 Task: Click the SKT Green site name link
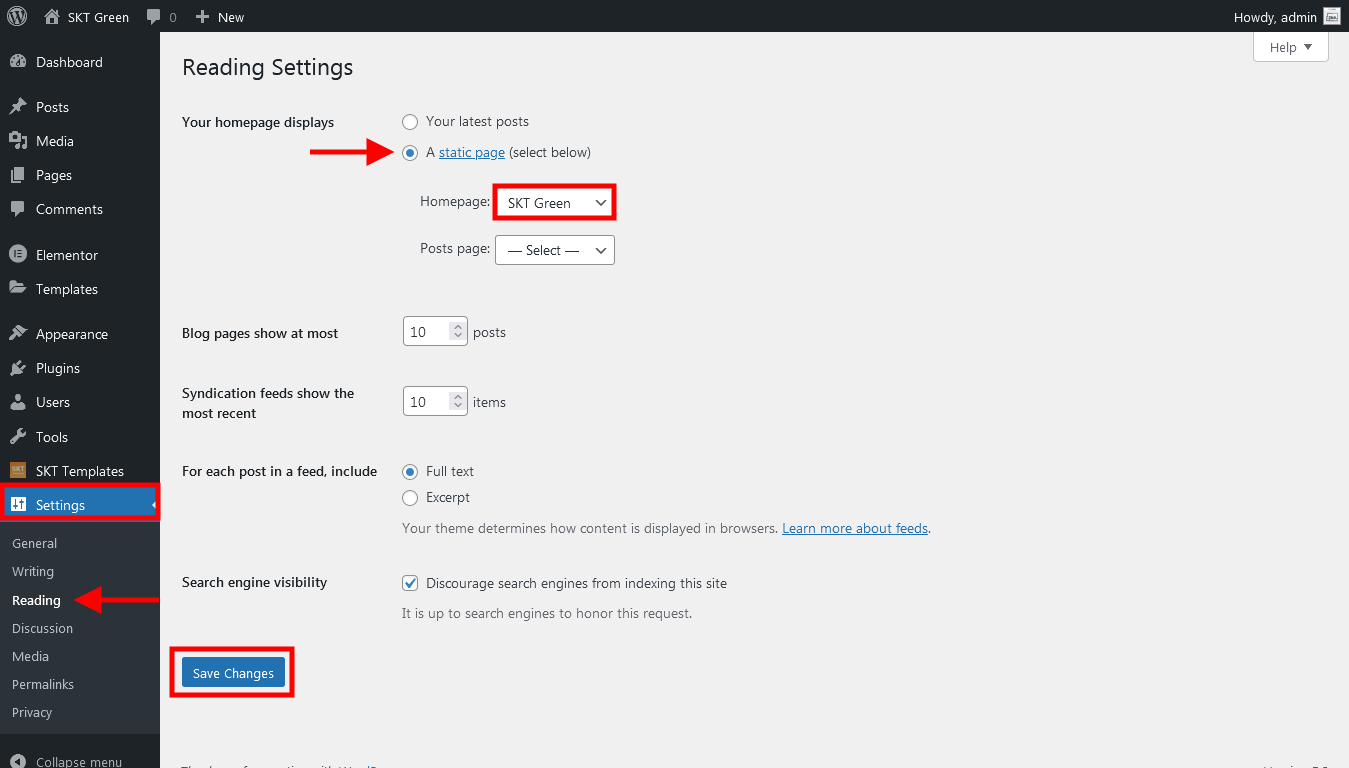tap(98, 17)
